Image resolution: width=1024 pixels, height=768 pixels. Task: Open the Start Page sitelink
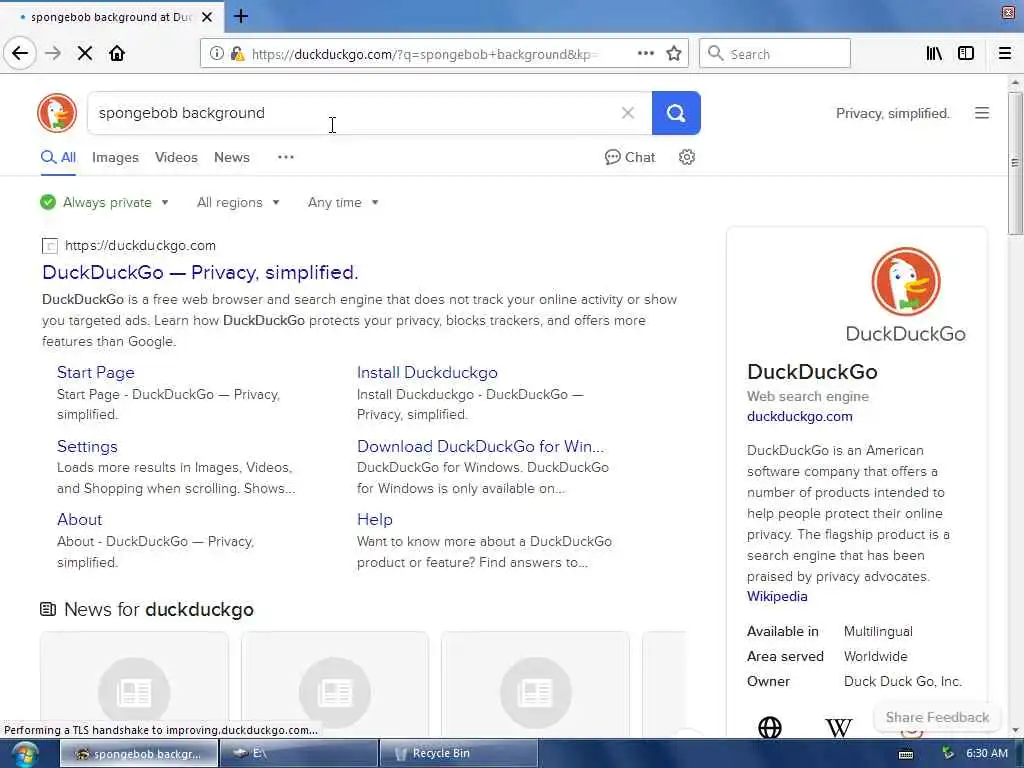[95, 372]
